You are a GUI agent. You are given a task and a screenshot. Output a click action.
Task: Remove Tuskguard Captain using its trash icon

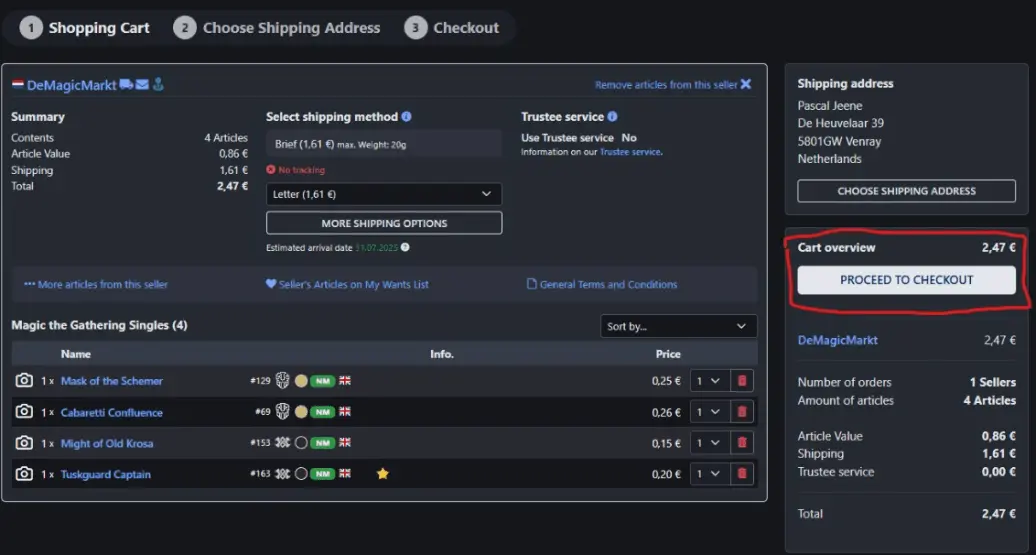pyautogui.click(x=741, y=474)
